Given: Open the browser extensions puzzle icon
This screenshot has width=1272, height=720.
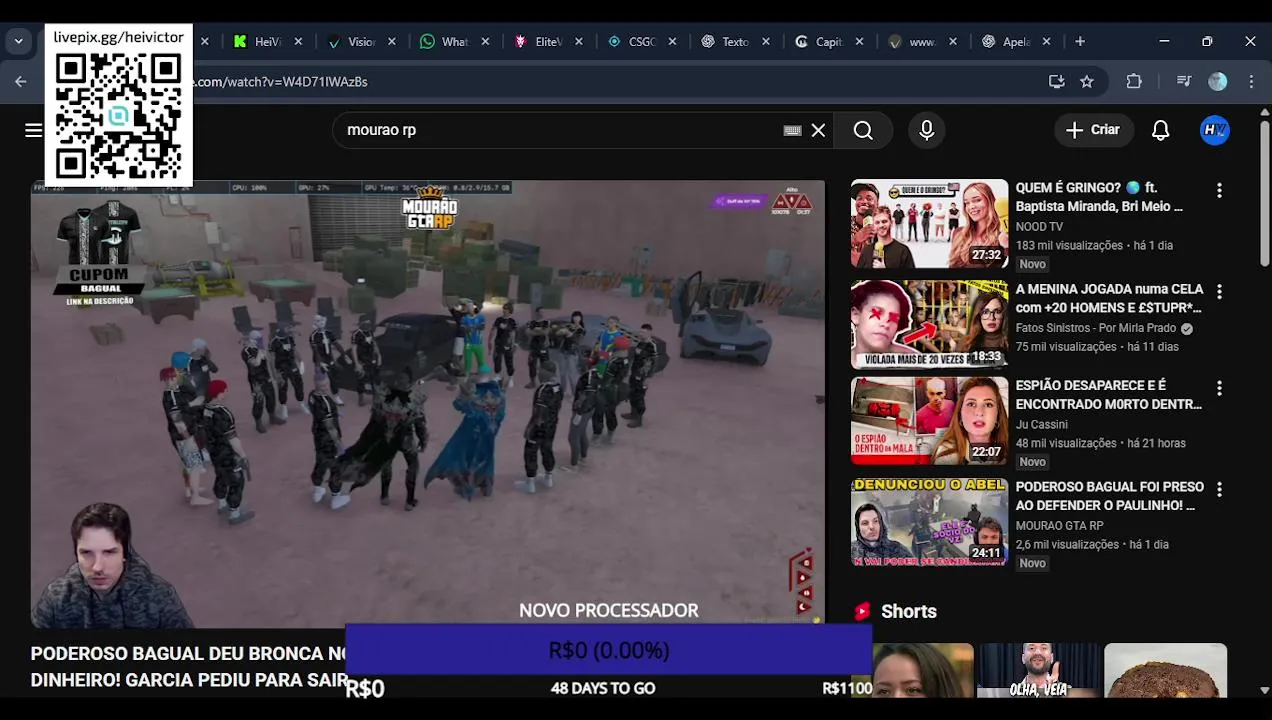Looking at the screenshot, I should tap(1134, 82).
